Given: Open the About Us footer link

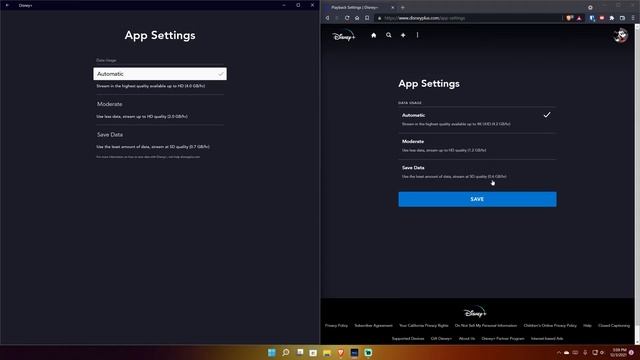Looking at the screenshot, I should tap(467, 339).
